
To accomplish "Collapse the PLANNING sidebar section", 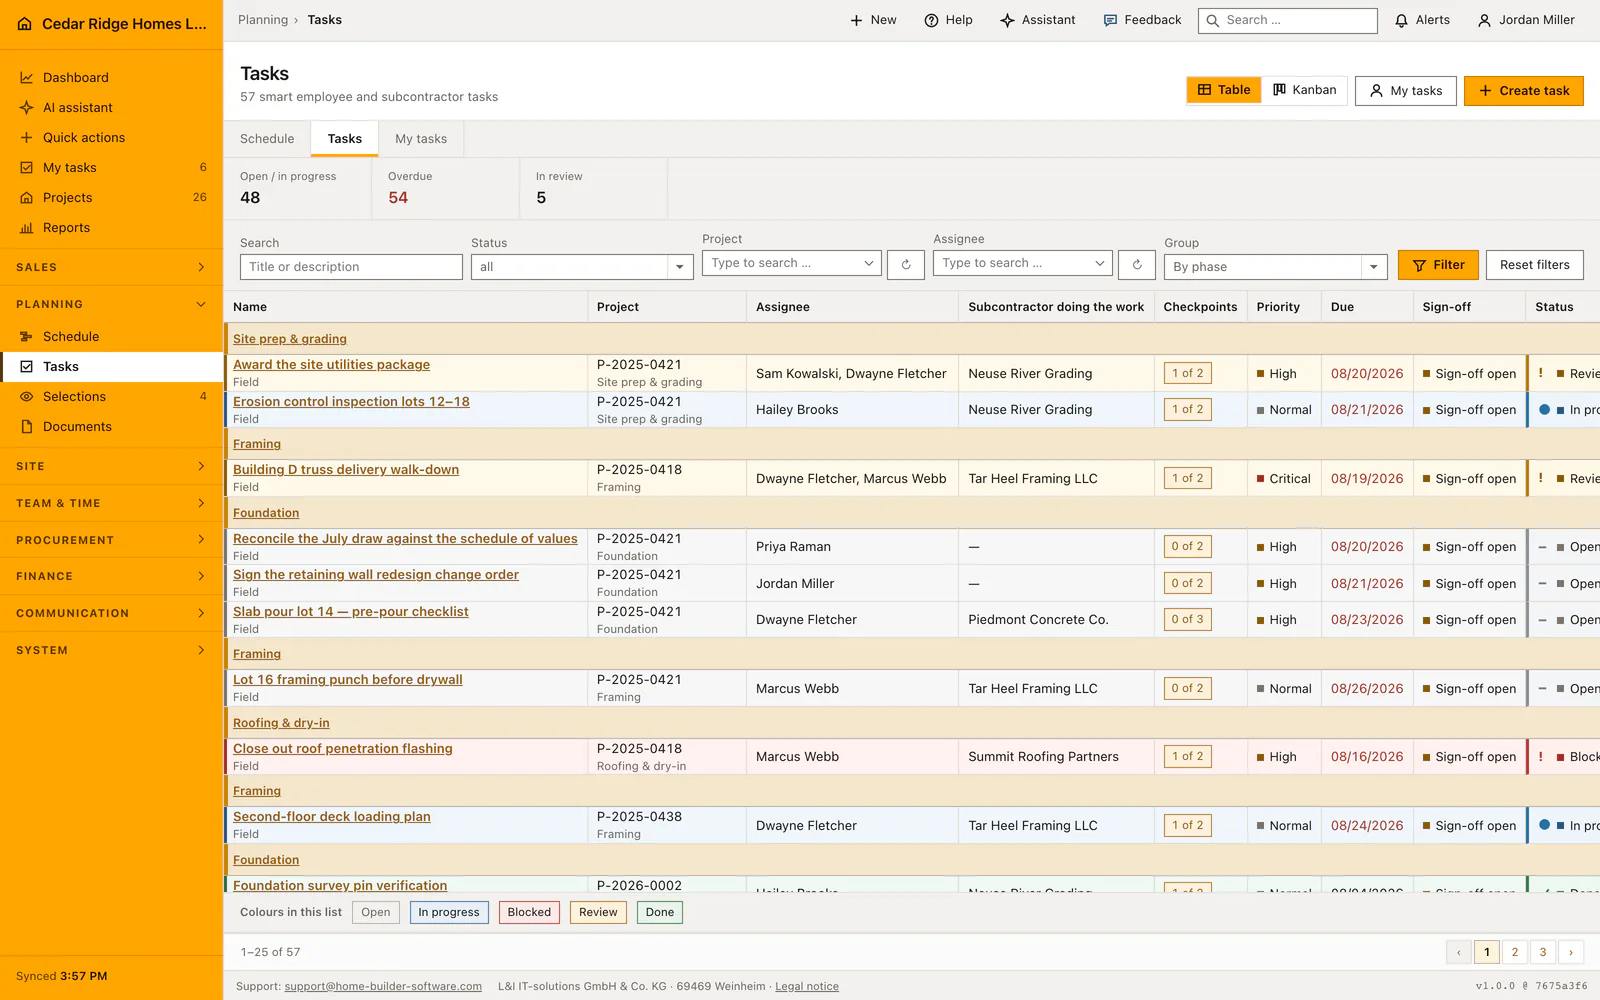I will pyautogui.click(x=111, y=304).
